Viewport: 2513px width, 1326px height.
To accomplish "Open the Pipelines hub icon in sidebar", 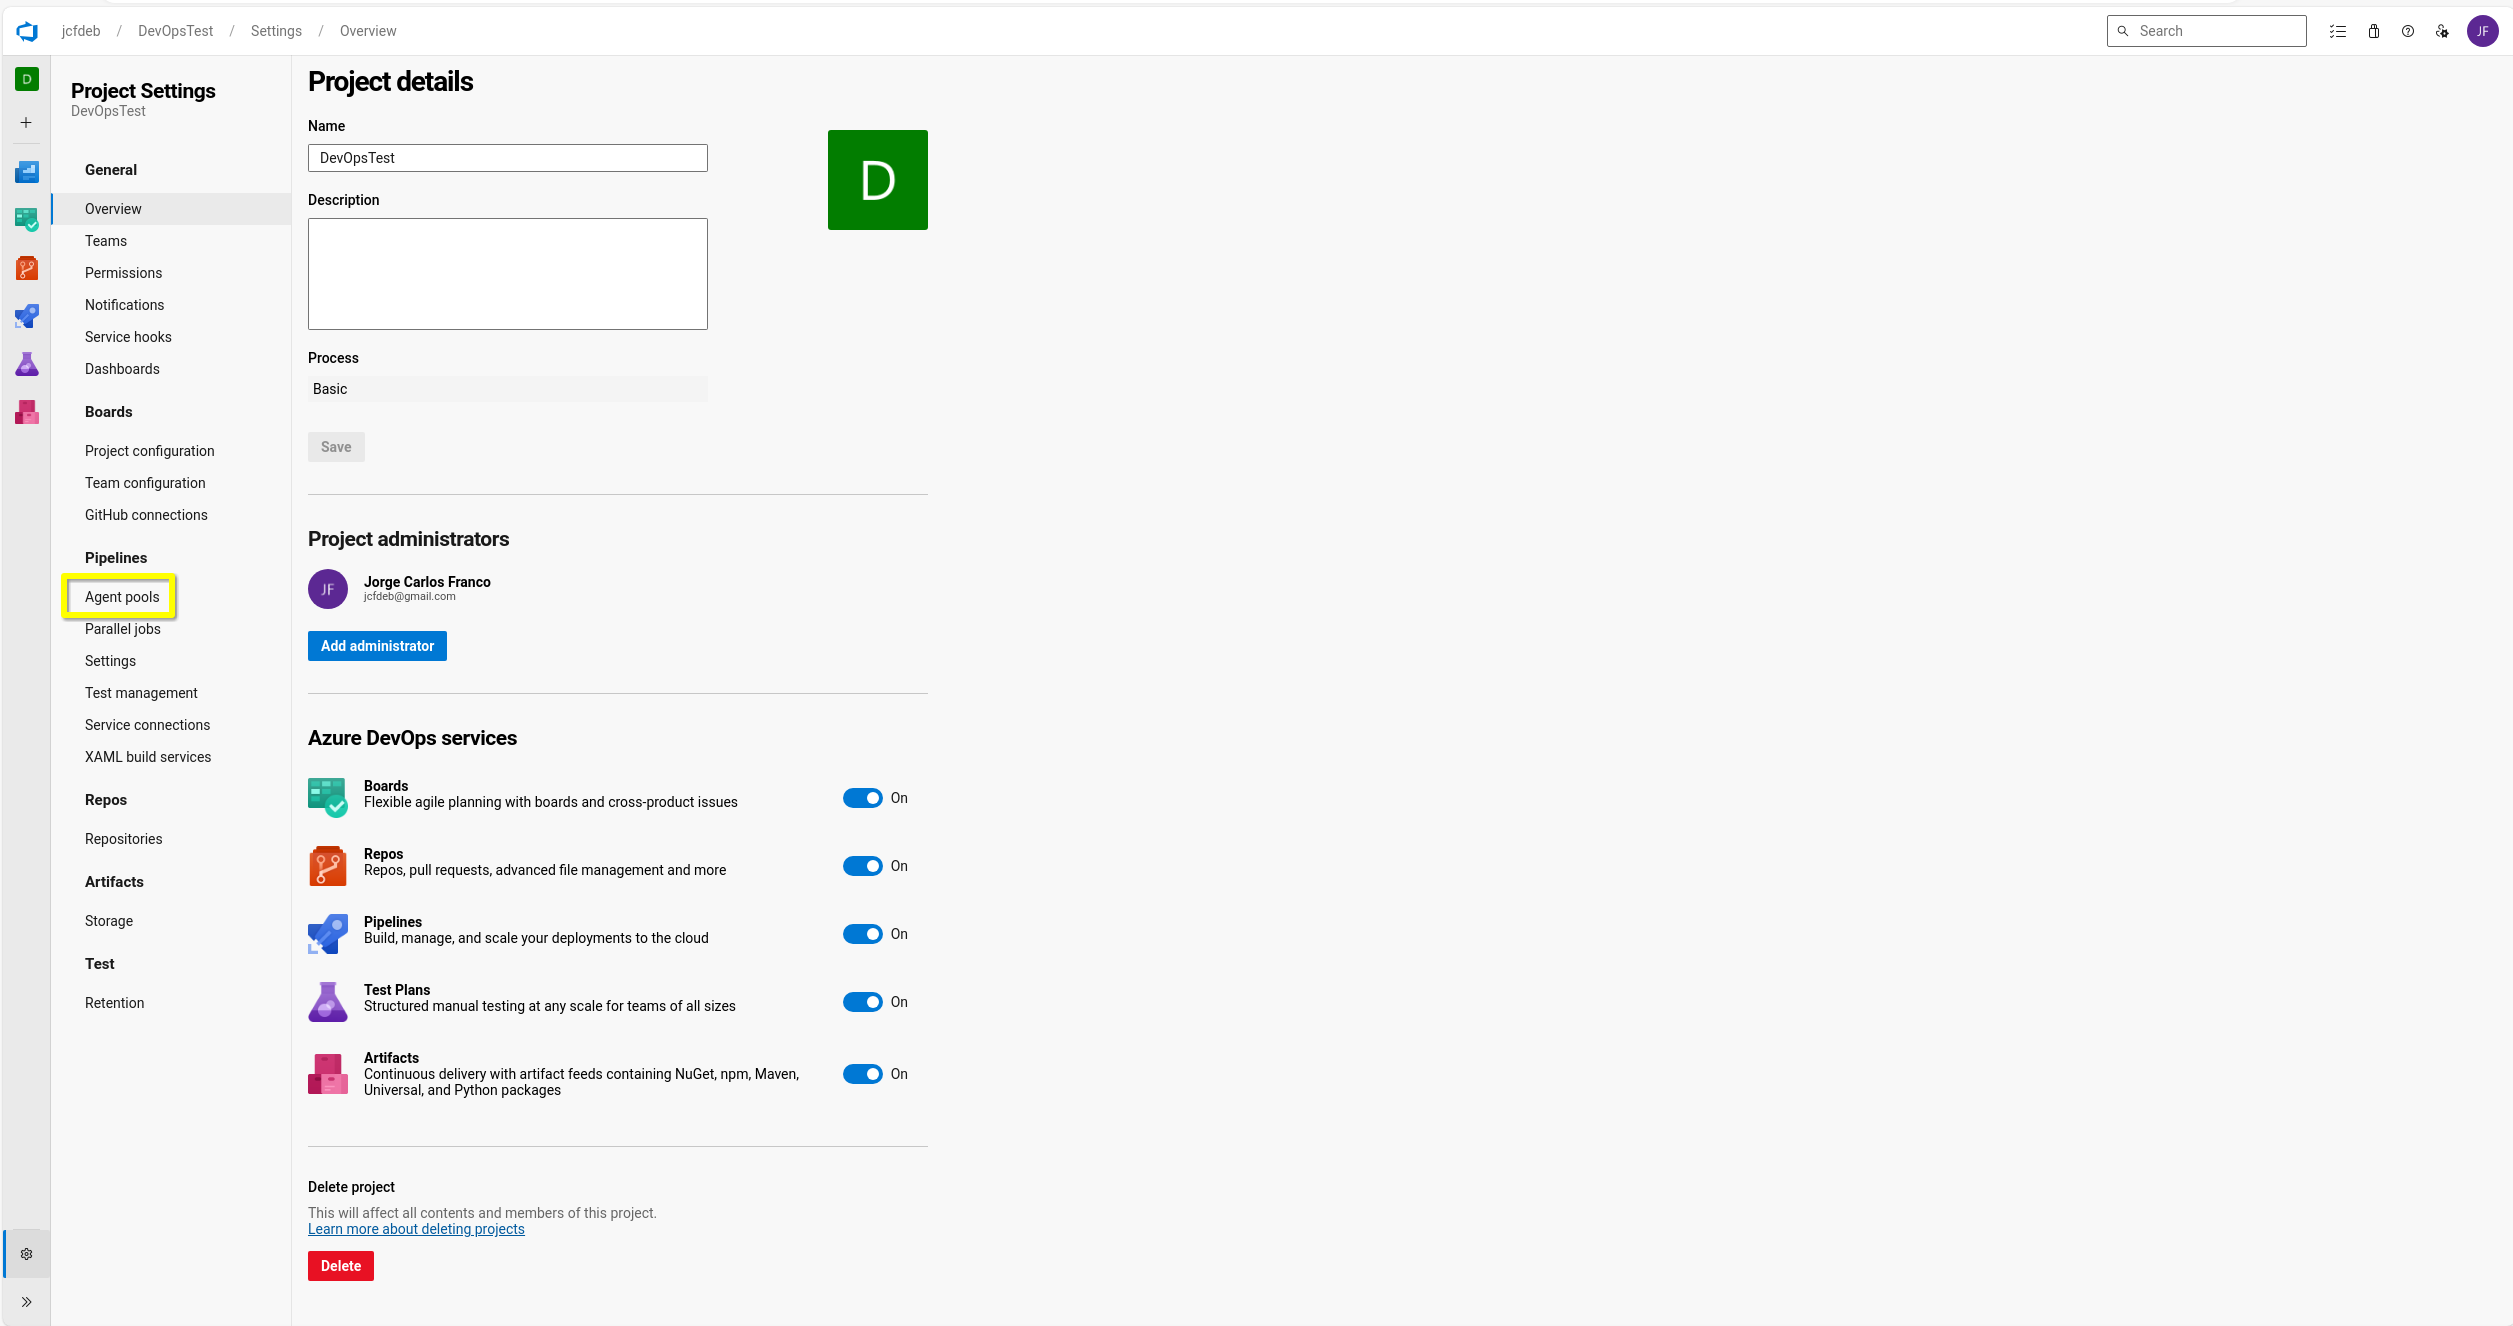I will click(27, 316).
